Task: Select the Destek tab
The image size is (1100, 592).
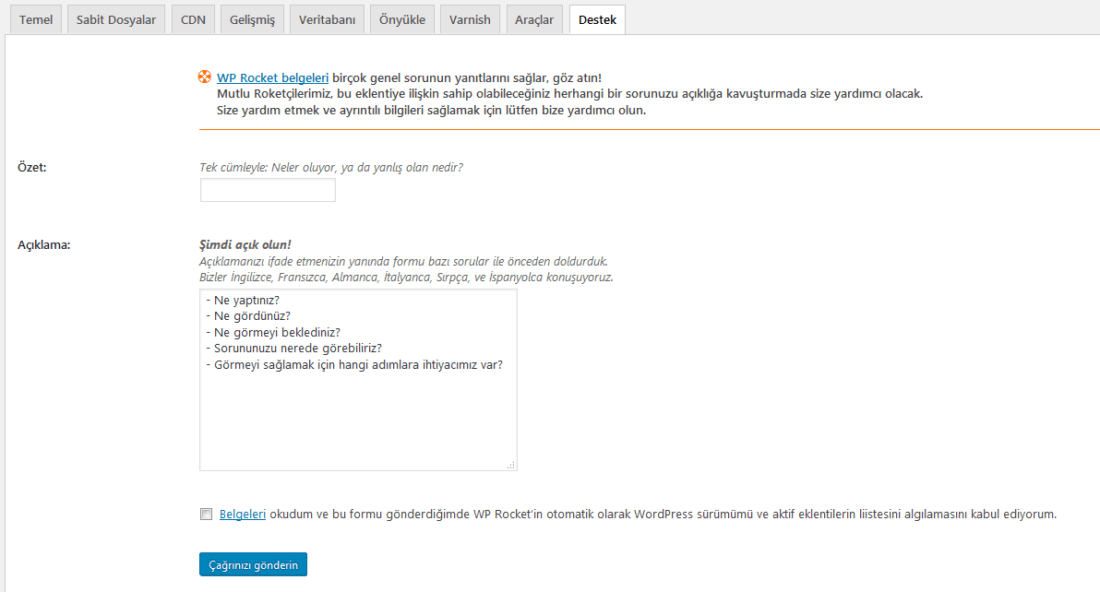Action: coord(597,20)
